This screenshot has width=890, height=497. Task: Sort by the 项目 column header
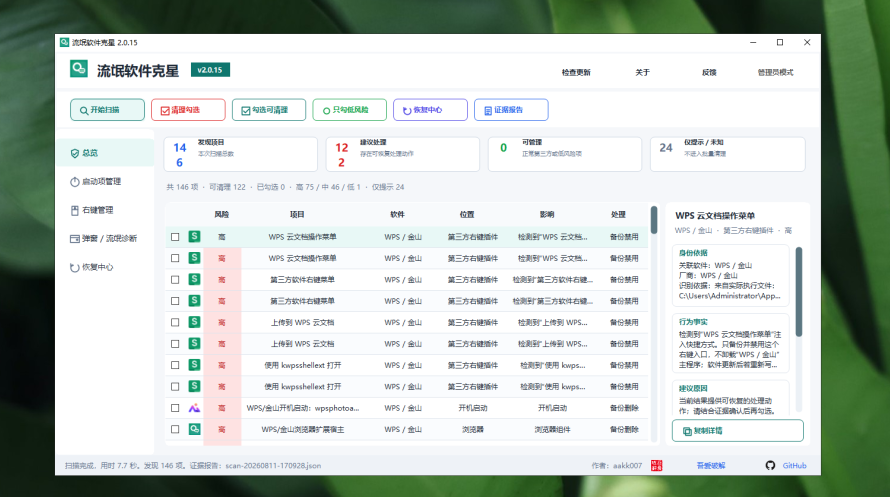[x=297, y=214]
